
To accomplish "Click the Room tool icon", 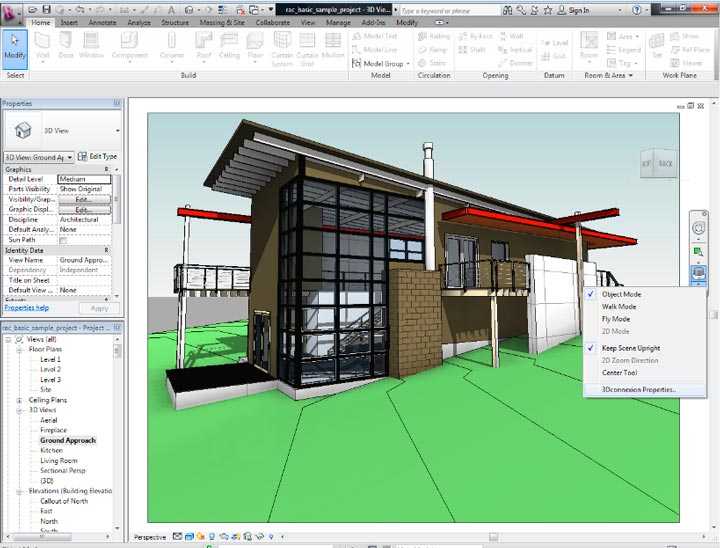I will [589, 41].
